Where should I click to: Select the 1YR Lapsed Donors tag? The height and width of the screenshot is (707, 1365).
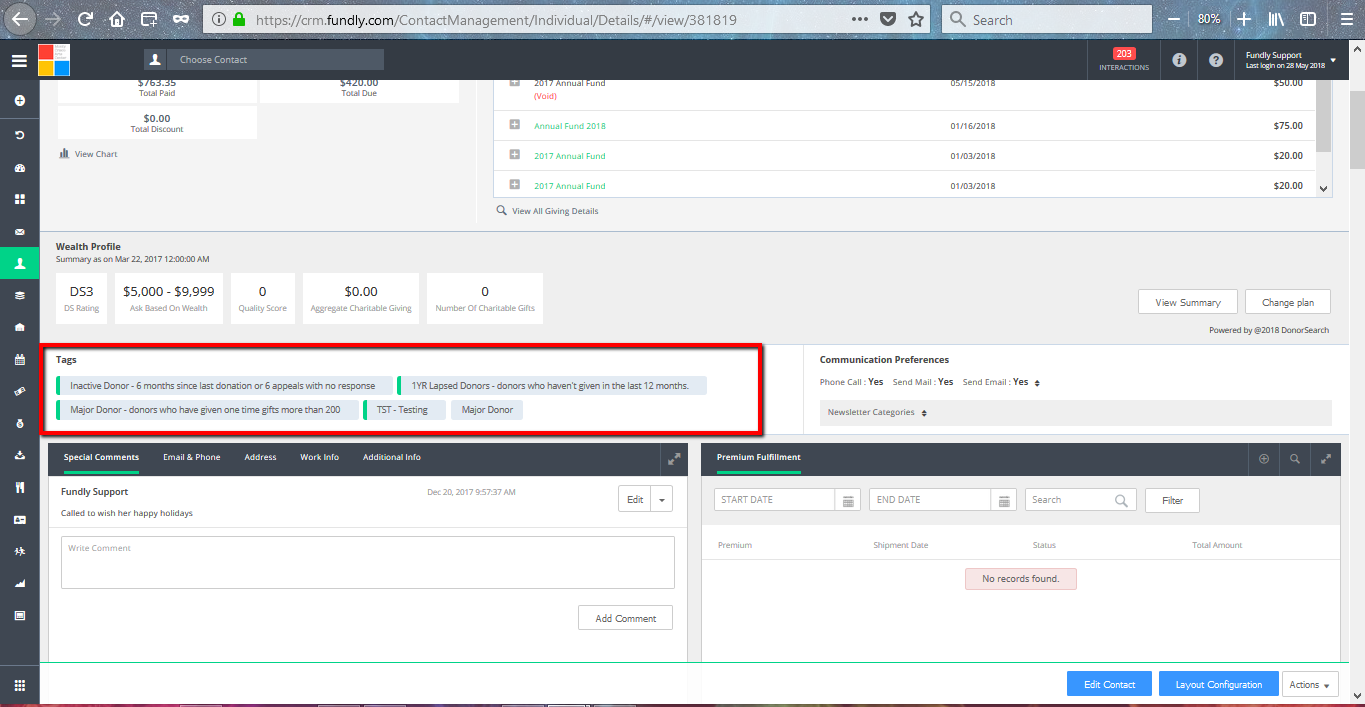(552, 385)
